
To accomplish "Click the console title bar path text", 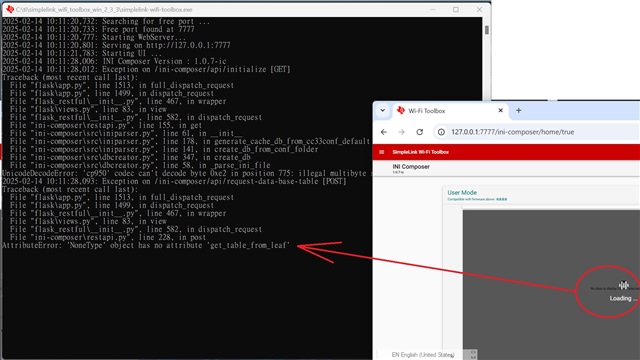I will click(x=104, y=9).
